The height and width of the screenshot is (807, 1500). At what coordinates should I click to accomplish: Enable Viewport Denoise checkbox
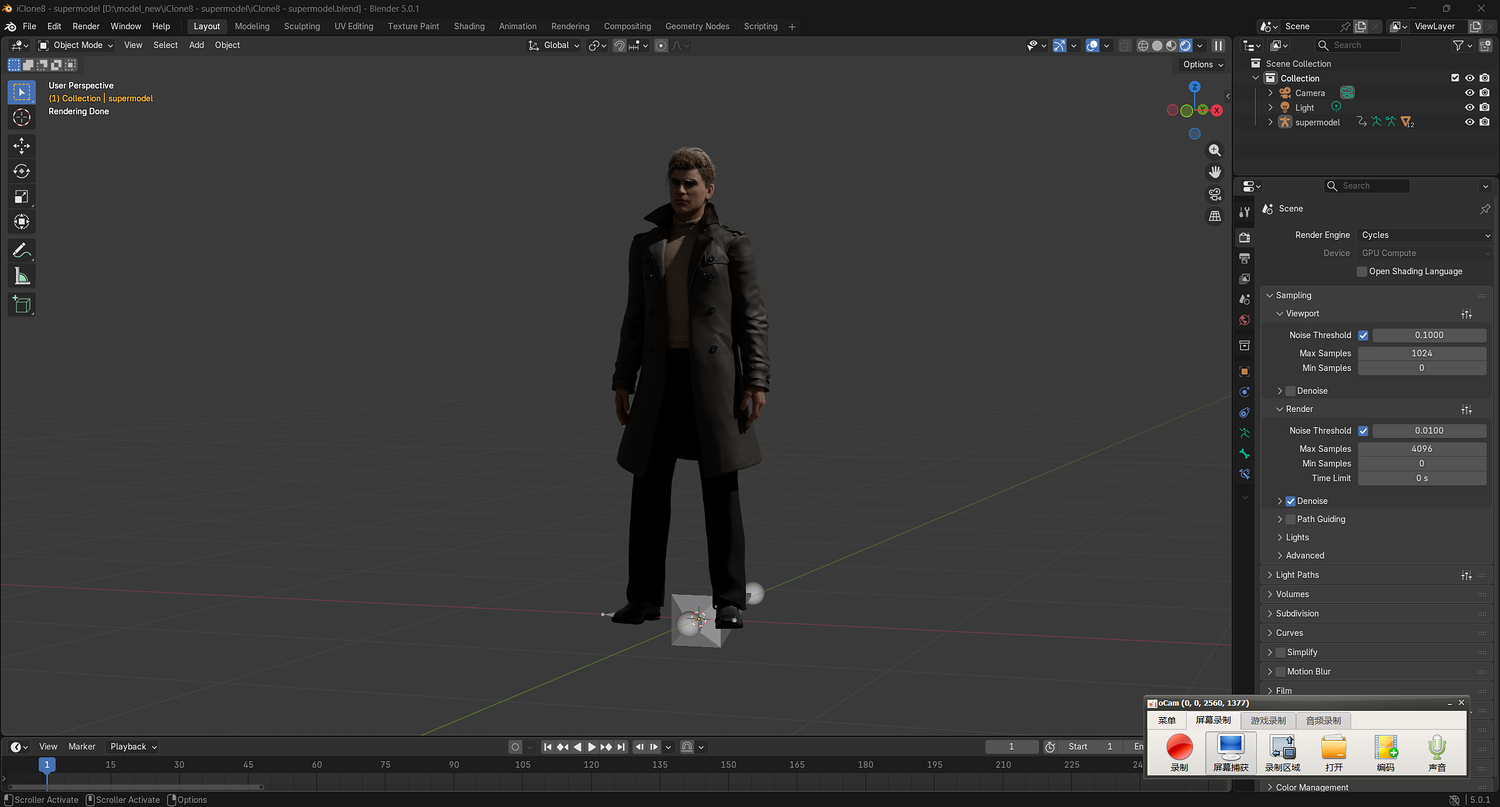tap(1290, 391)
